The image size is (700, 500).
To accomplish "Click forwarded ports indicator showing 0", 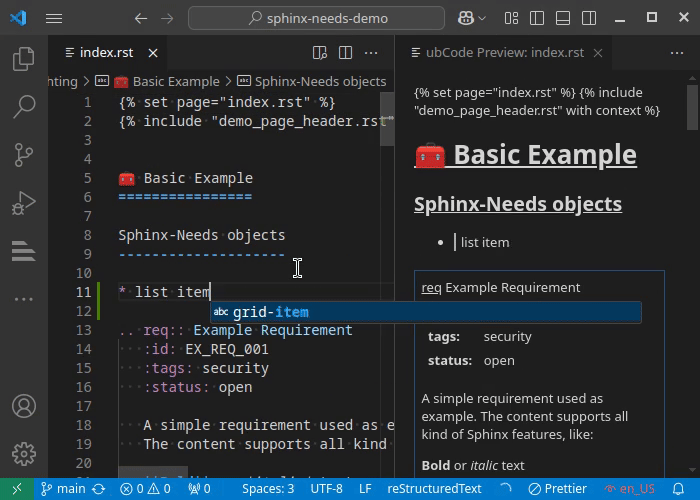I will coord(199,489).
